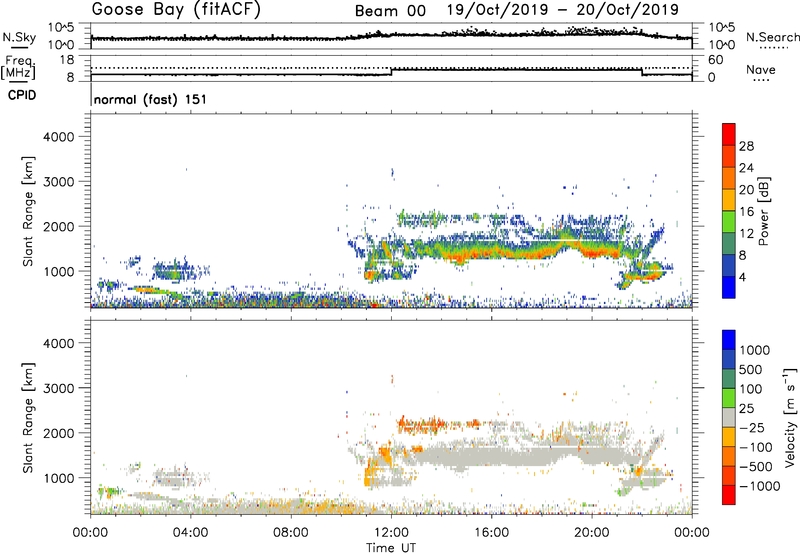Click the 'Time UT' axis title
Screen dimensions: 800x554
click(391, 548)
